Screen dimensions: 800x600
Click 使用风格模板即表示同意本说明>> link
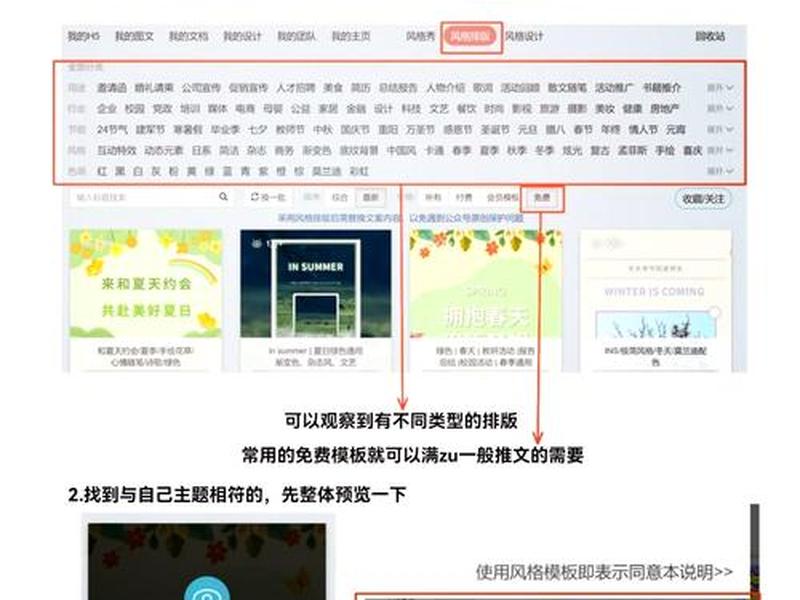604,572
